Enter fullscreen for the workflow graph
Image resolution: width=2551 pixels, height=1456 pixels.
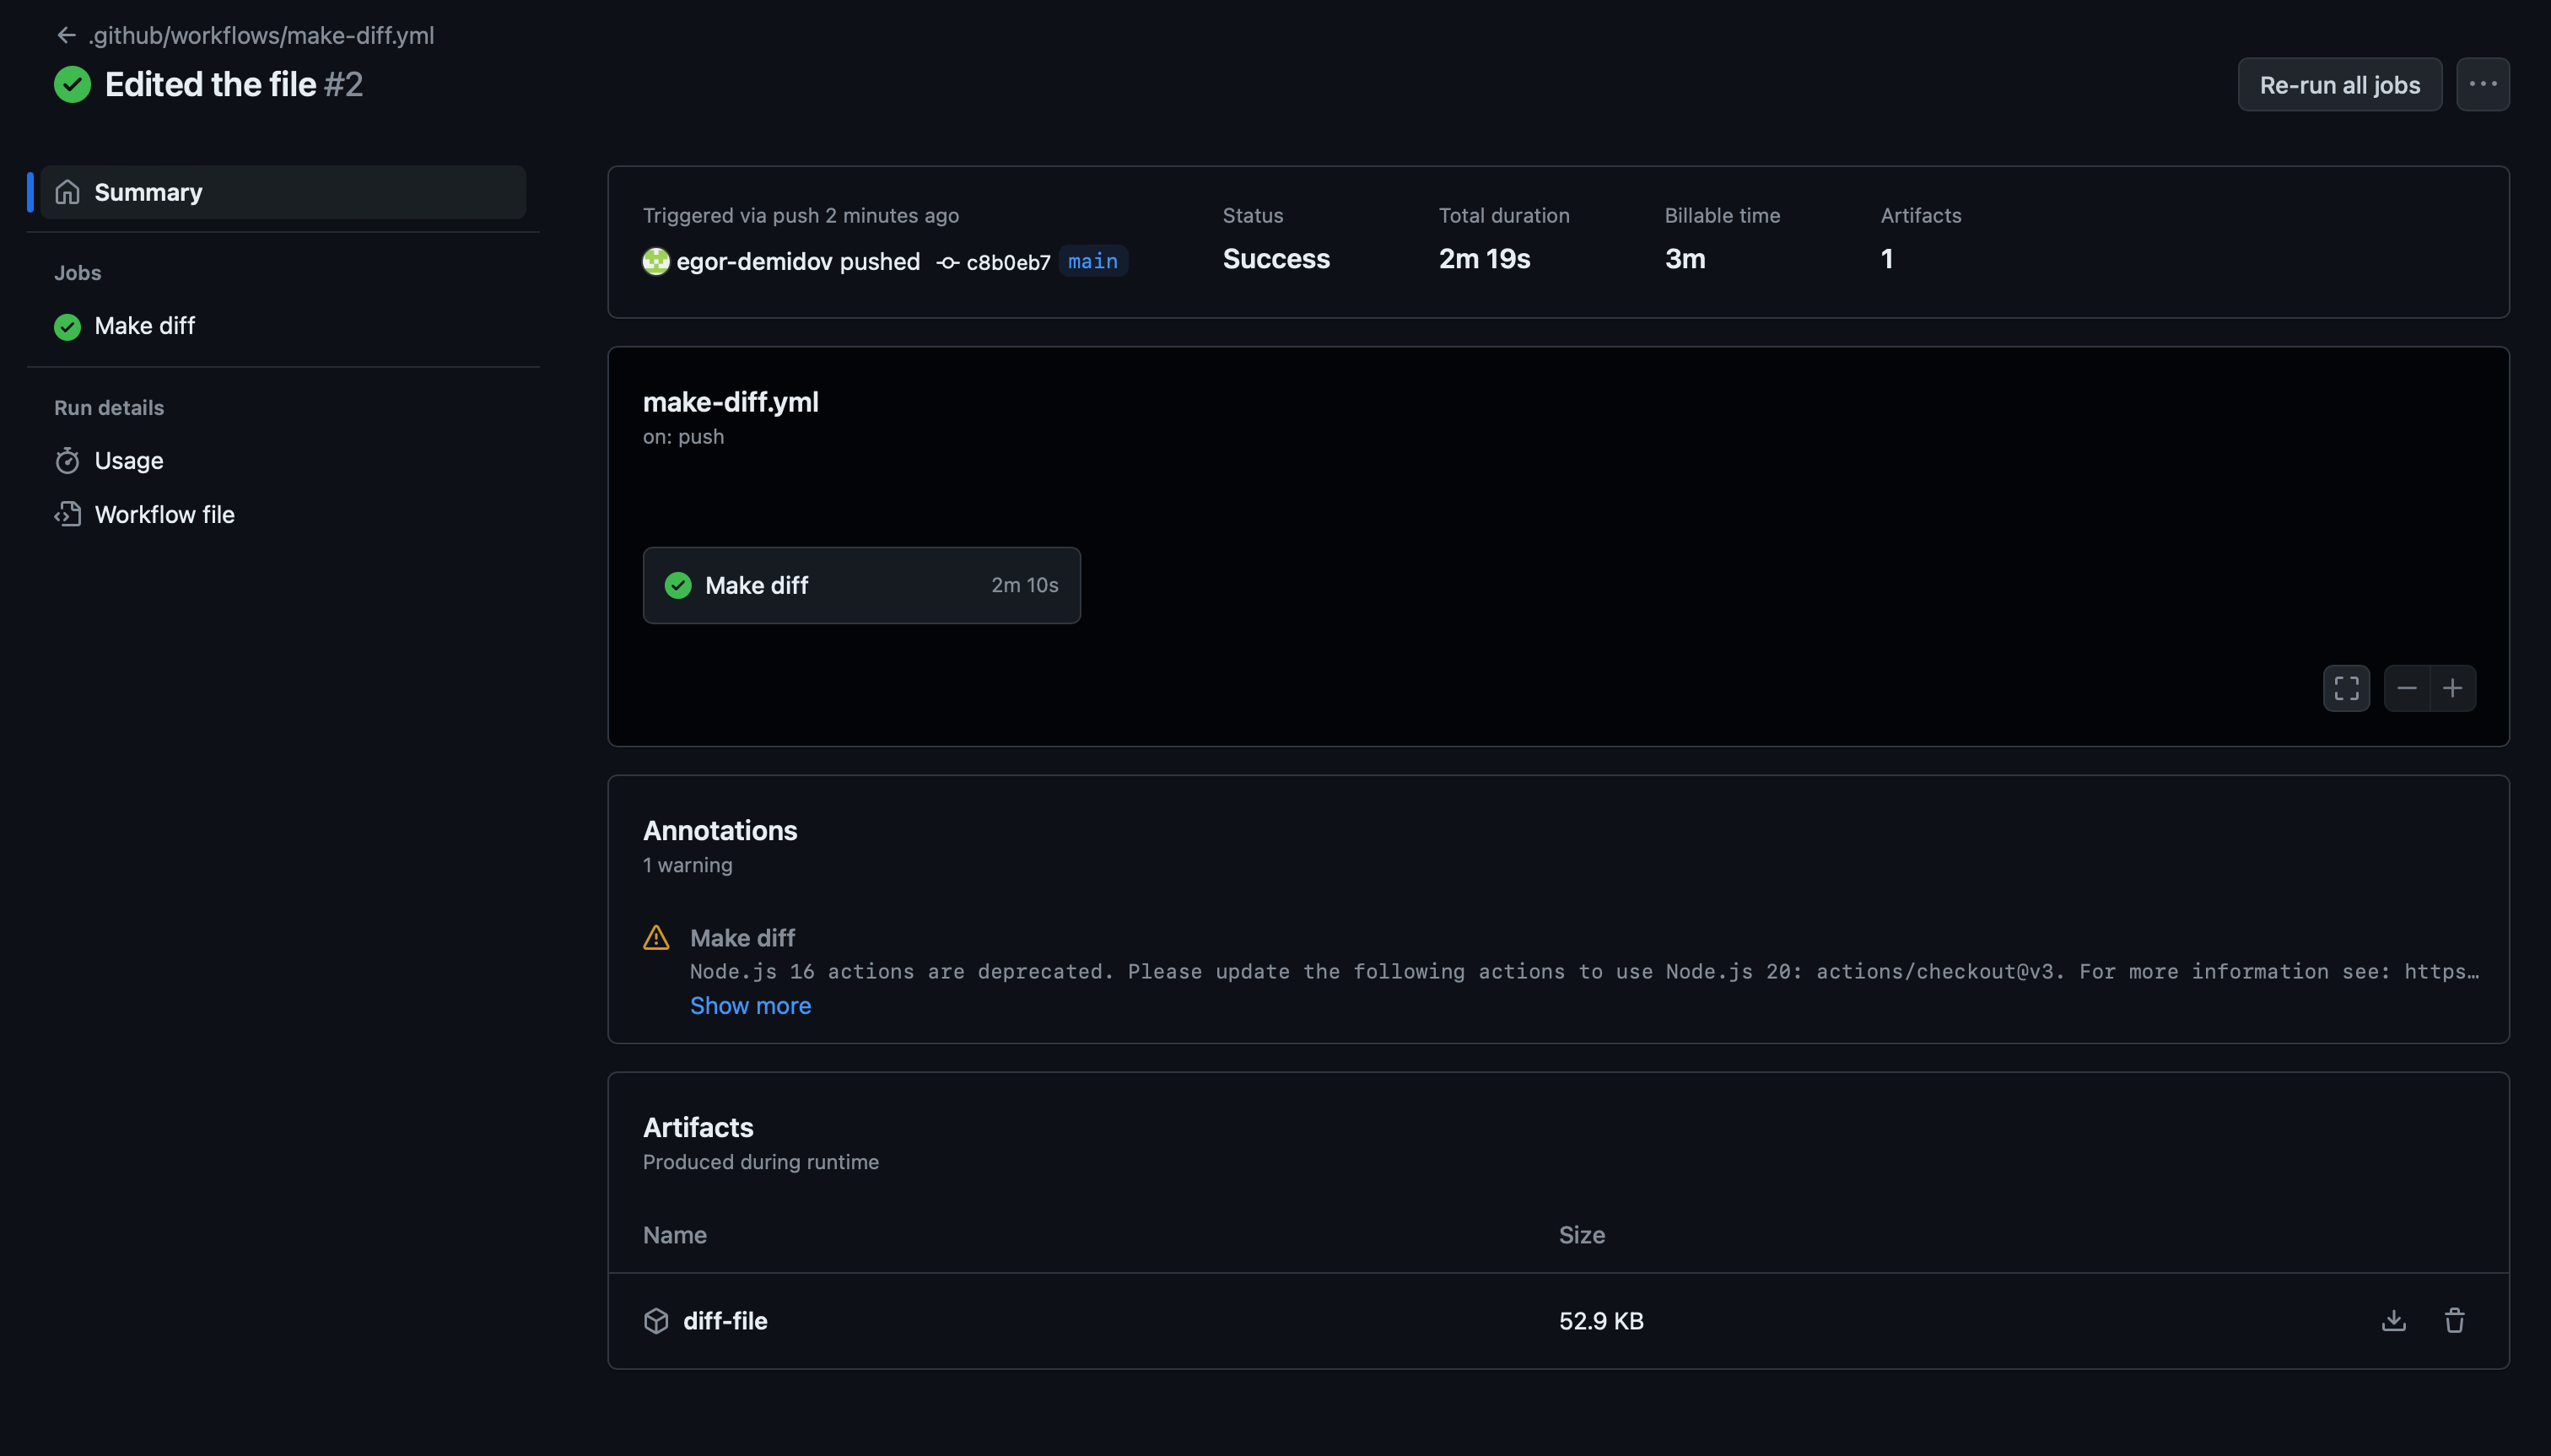click(x=2346, y=688)
